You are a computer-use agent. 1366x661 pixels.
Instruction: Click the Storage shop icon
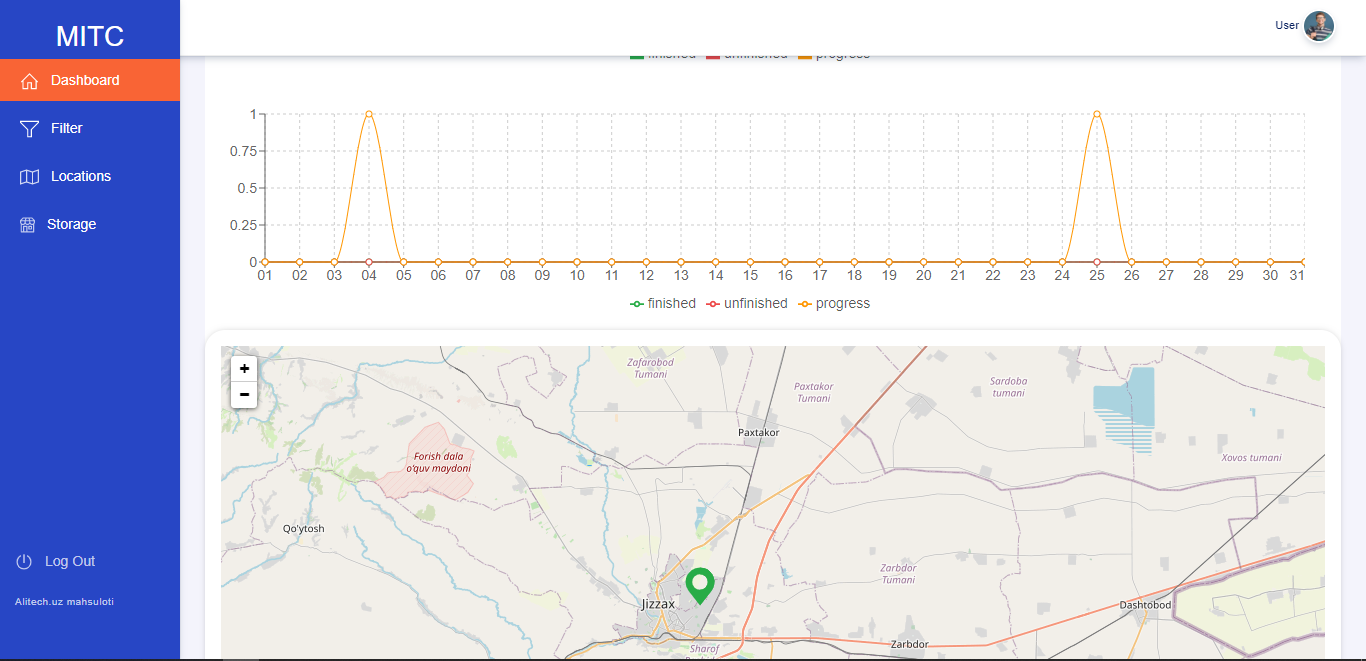pyautogui.click(x=27, y=225)
